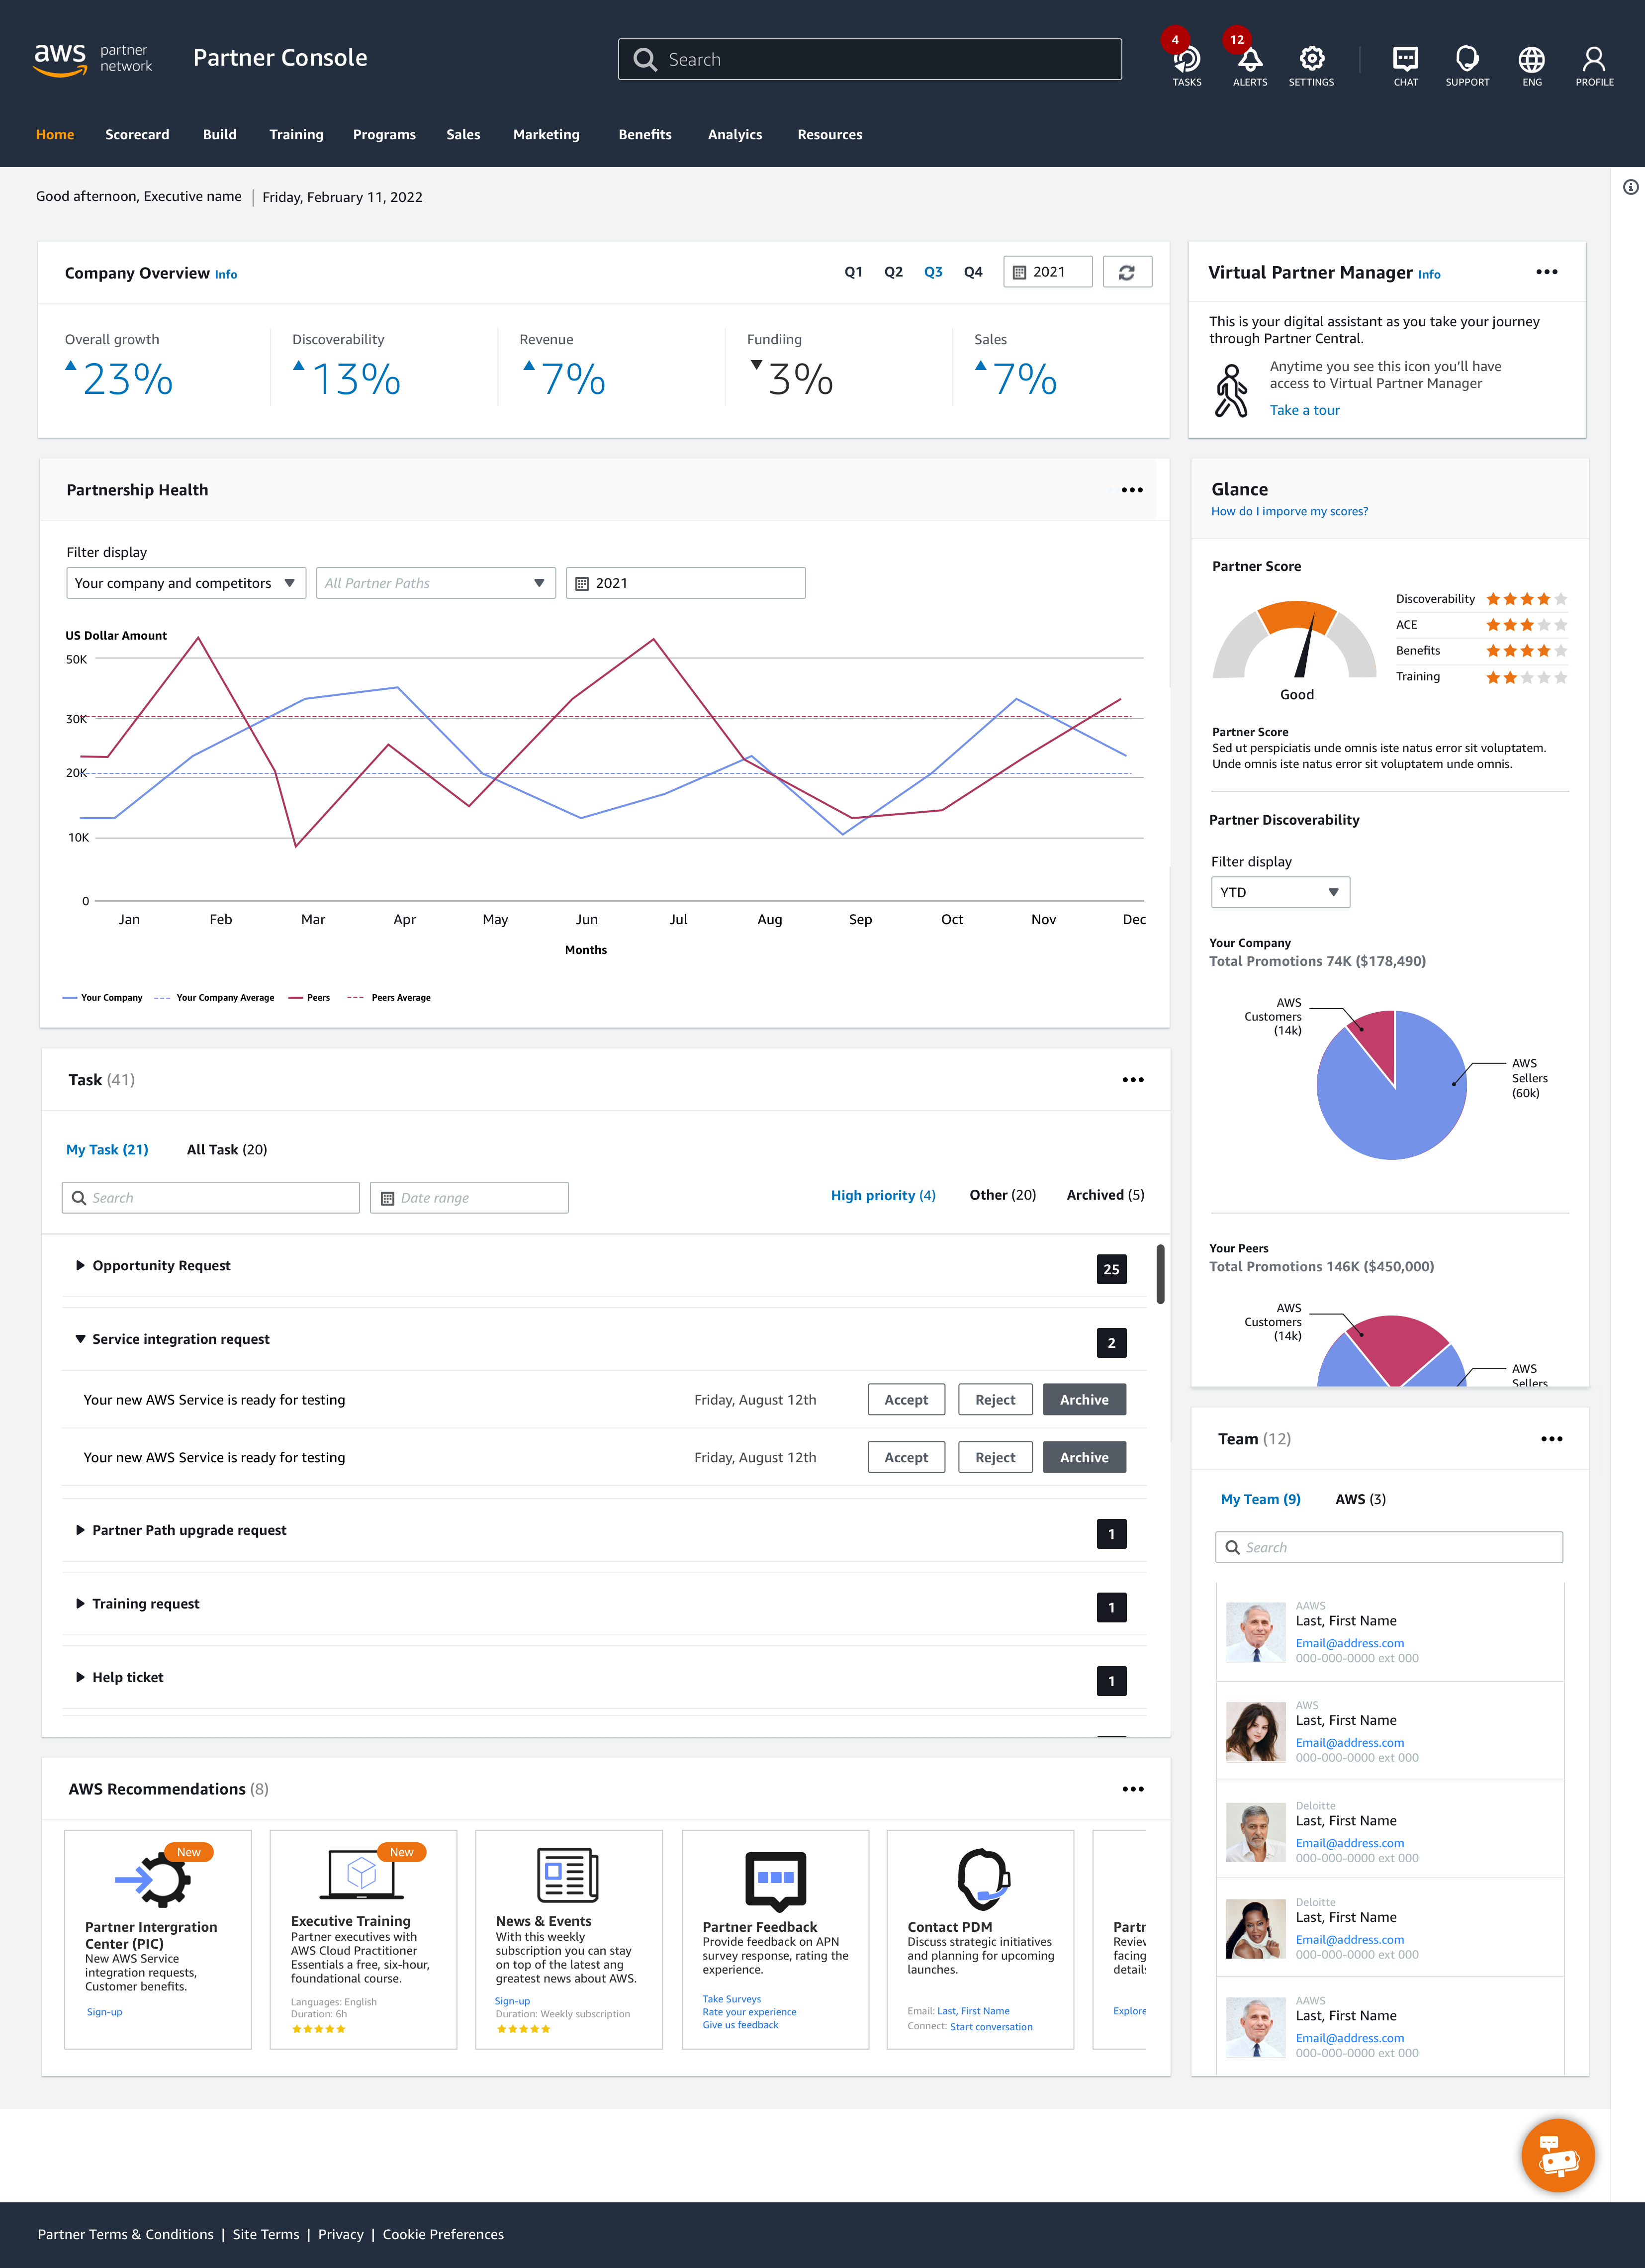1645x2268 pixels.
Task: Switch to the AWS (3) team tab
Action: (1360, 1499)
